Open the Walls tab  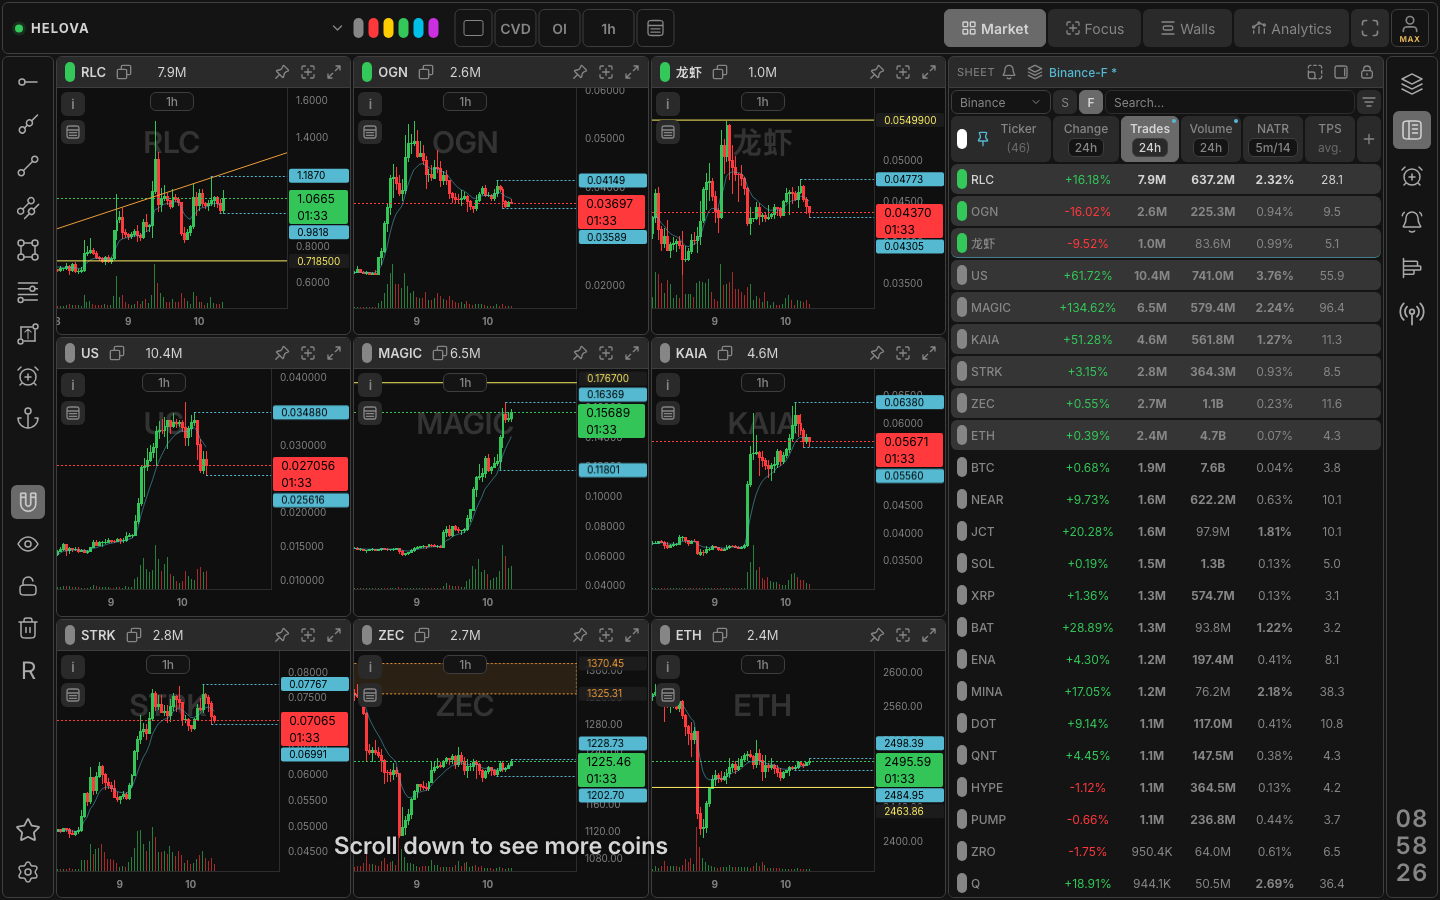1188,29
